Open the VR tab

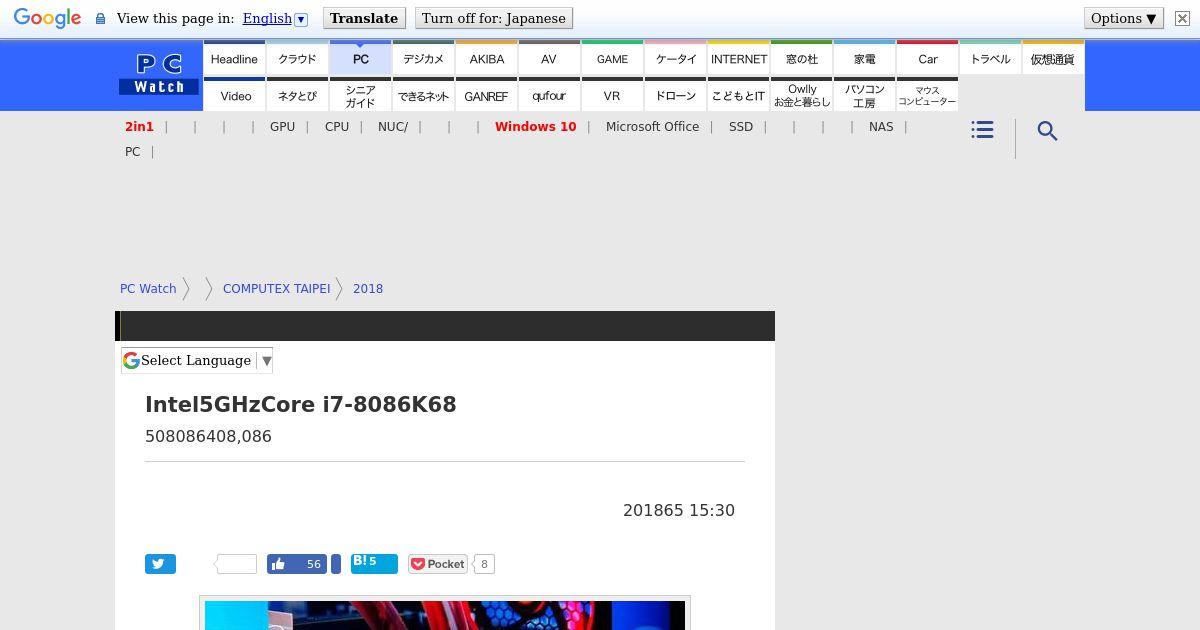tap(612, 95)
